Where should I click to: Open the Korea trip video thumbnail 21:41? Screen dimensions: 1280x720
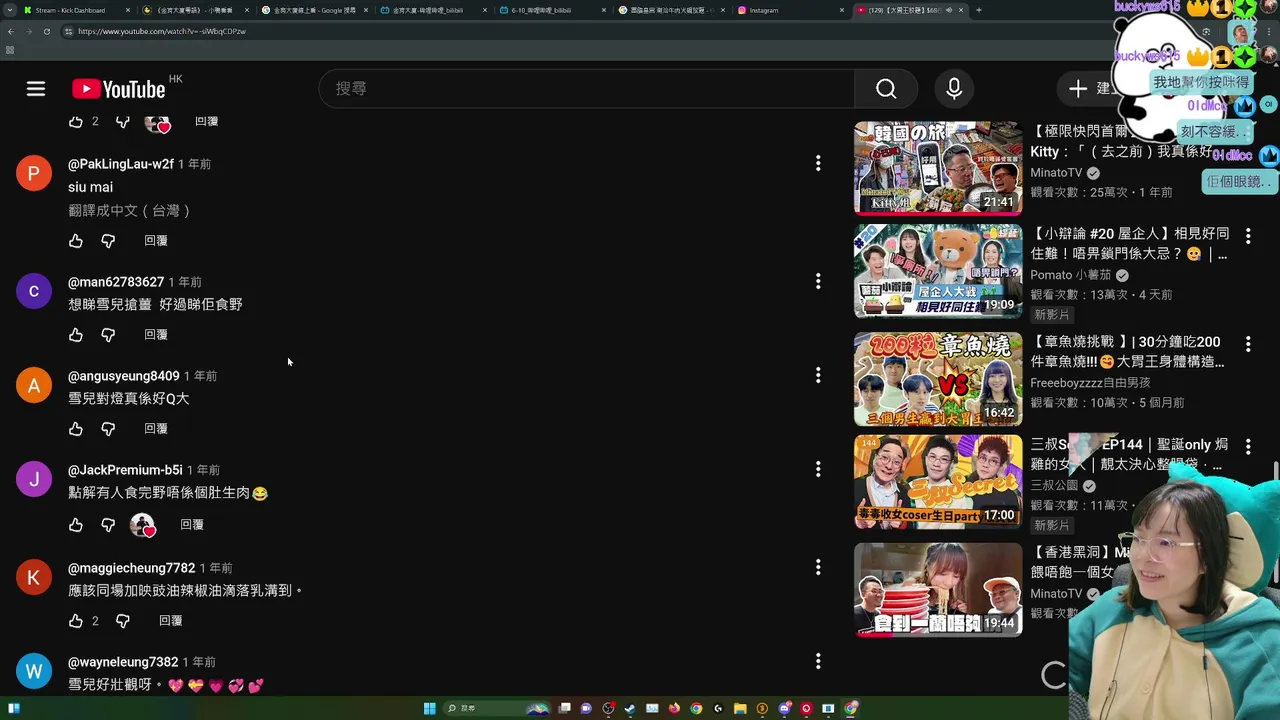click(x=938, y=168)
